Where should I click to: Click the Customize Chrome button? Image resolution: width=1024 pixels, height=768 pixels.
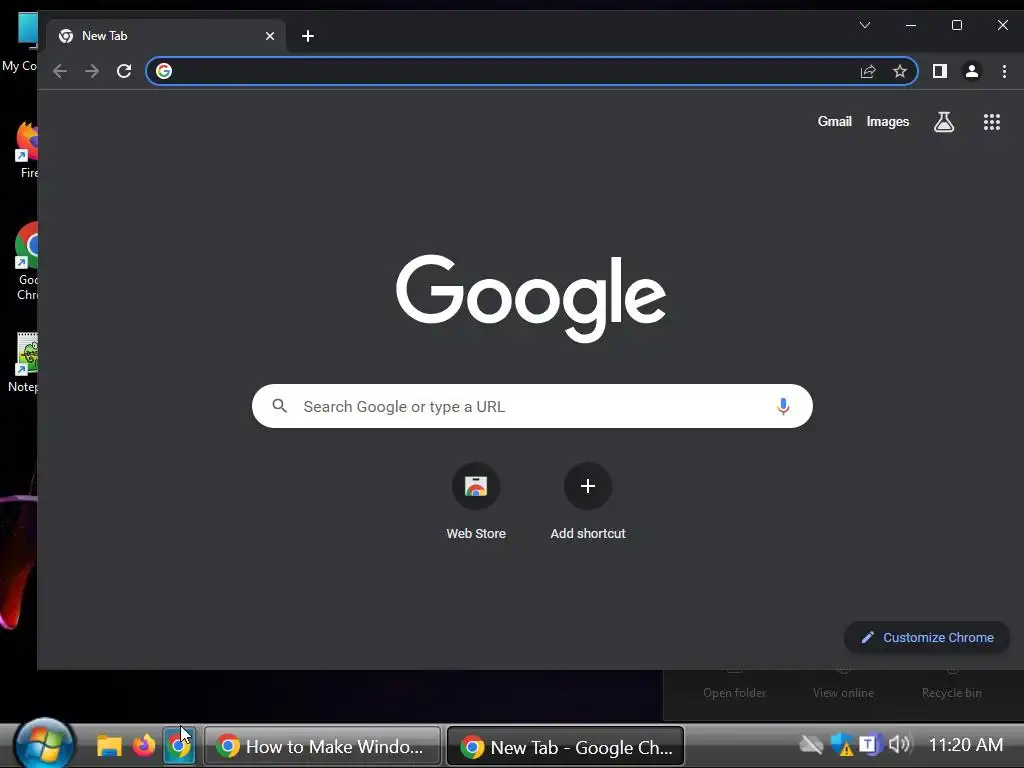pos(927,637)
